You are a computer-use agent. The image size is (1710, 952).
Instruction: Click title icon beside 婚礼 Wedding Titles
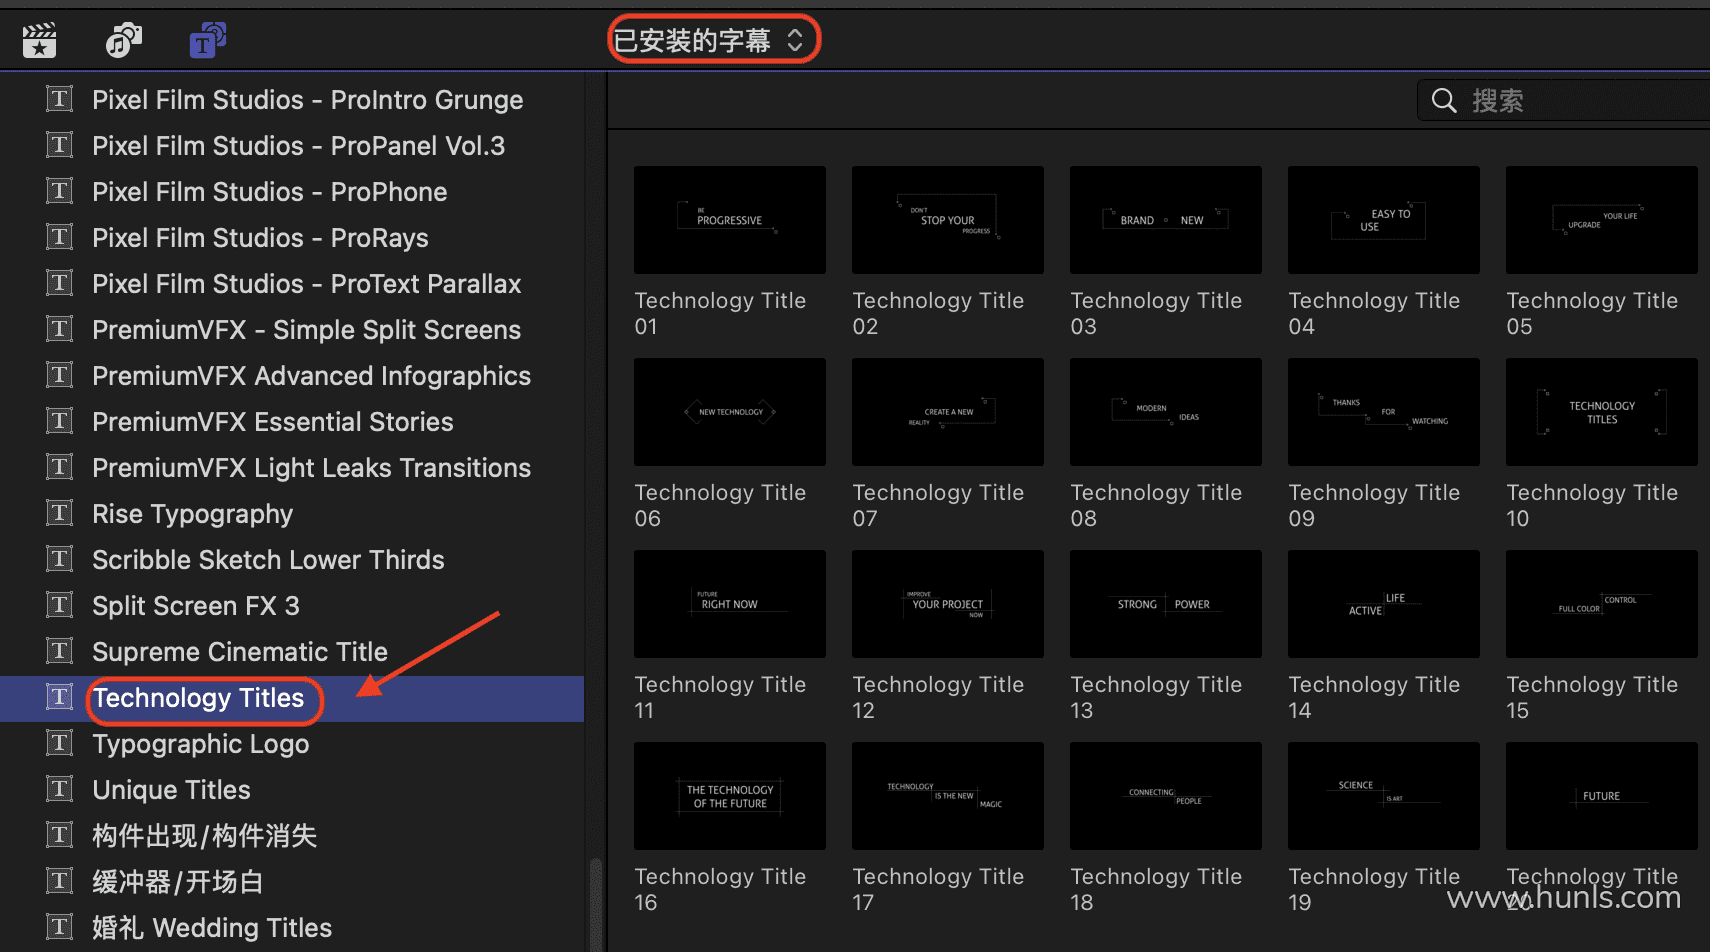click(x=60, y=927)
